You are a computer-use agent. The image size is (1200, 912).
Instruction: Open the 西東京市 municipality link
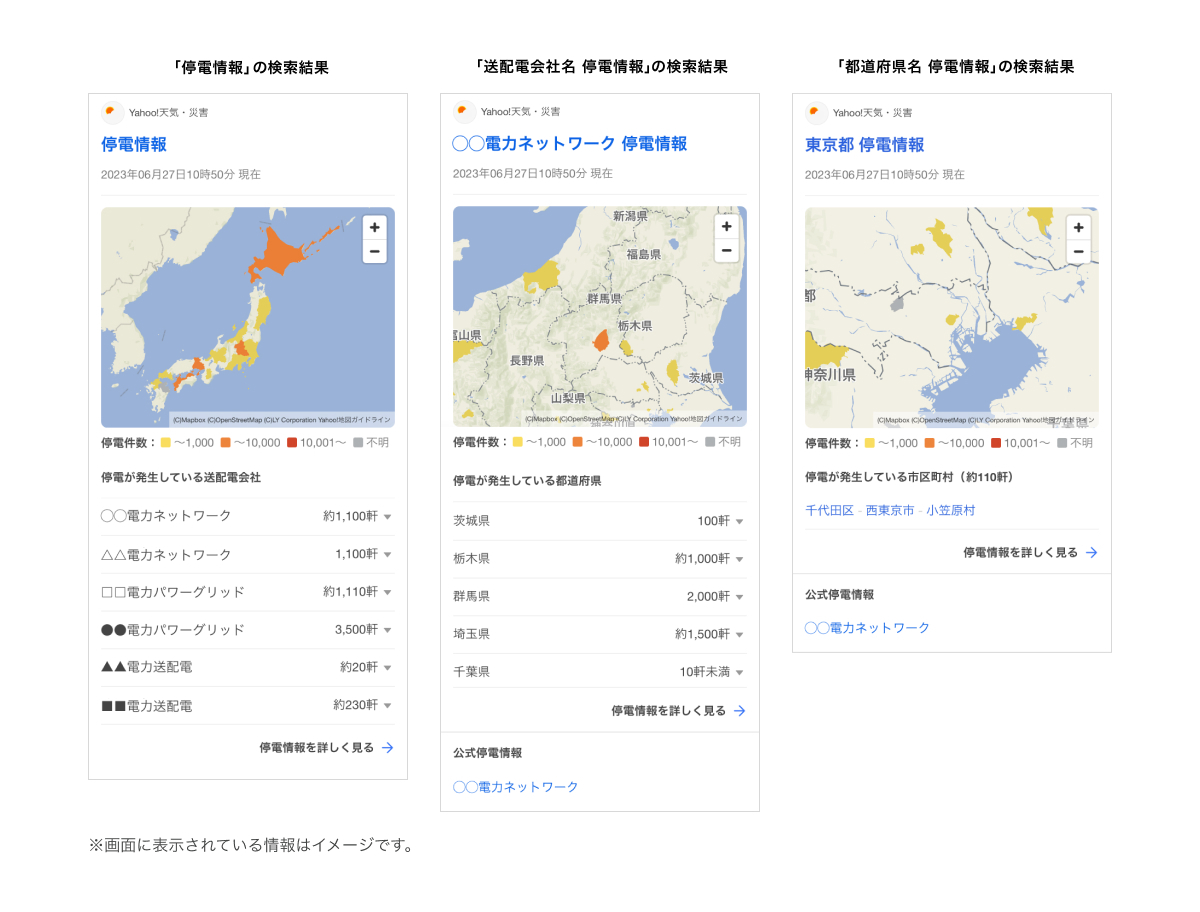pyautogui.click(x=890, y=510)
